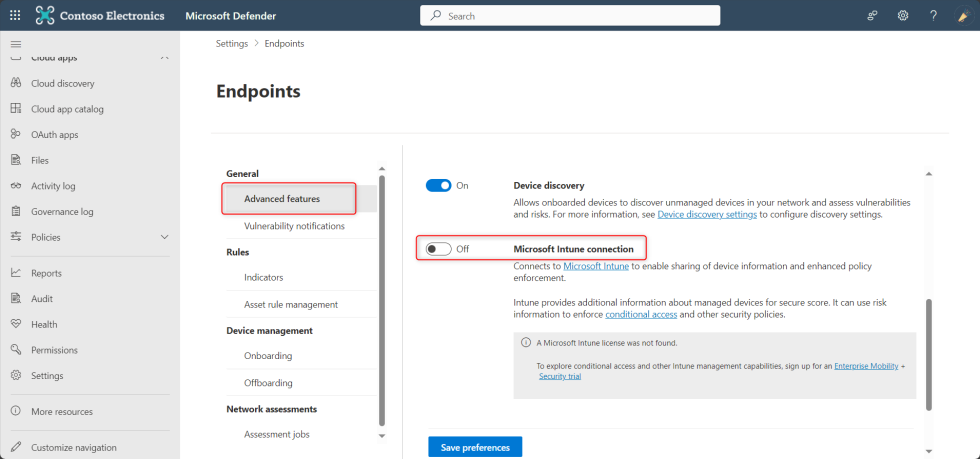Turn on the Microsoft Intune connection toggle
Screen dimensions: 980x459
point(438,249)
